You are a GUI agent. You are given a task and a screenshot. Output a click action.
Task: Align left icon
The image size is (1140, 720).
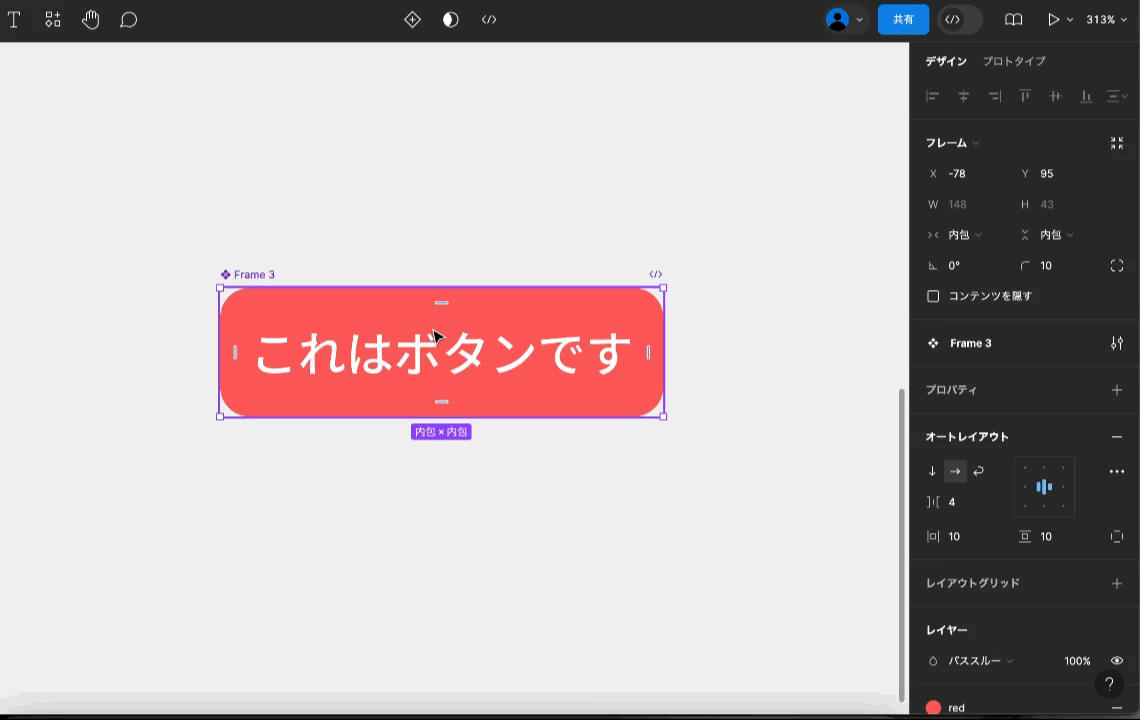click(x=933, y=96)
